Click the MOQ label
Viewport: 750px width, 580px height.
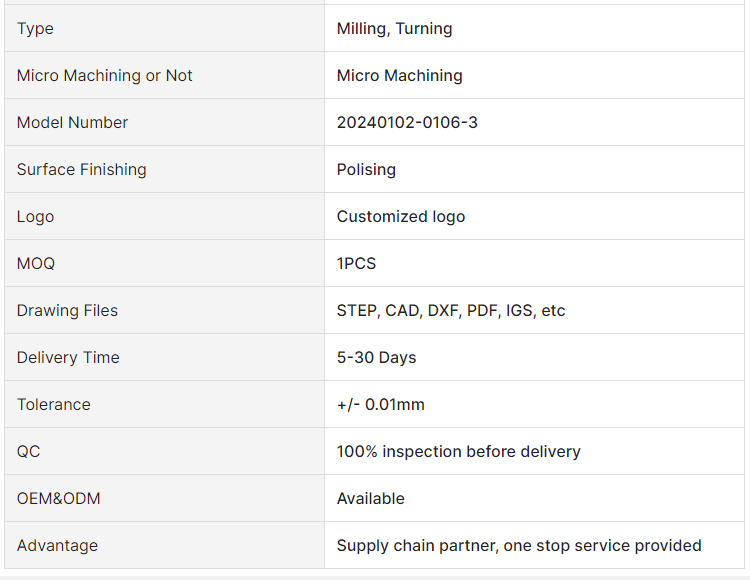click(36, 263)
